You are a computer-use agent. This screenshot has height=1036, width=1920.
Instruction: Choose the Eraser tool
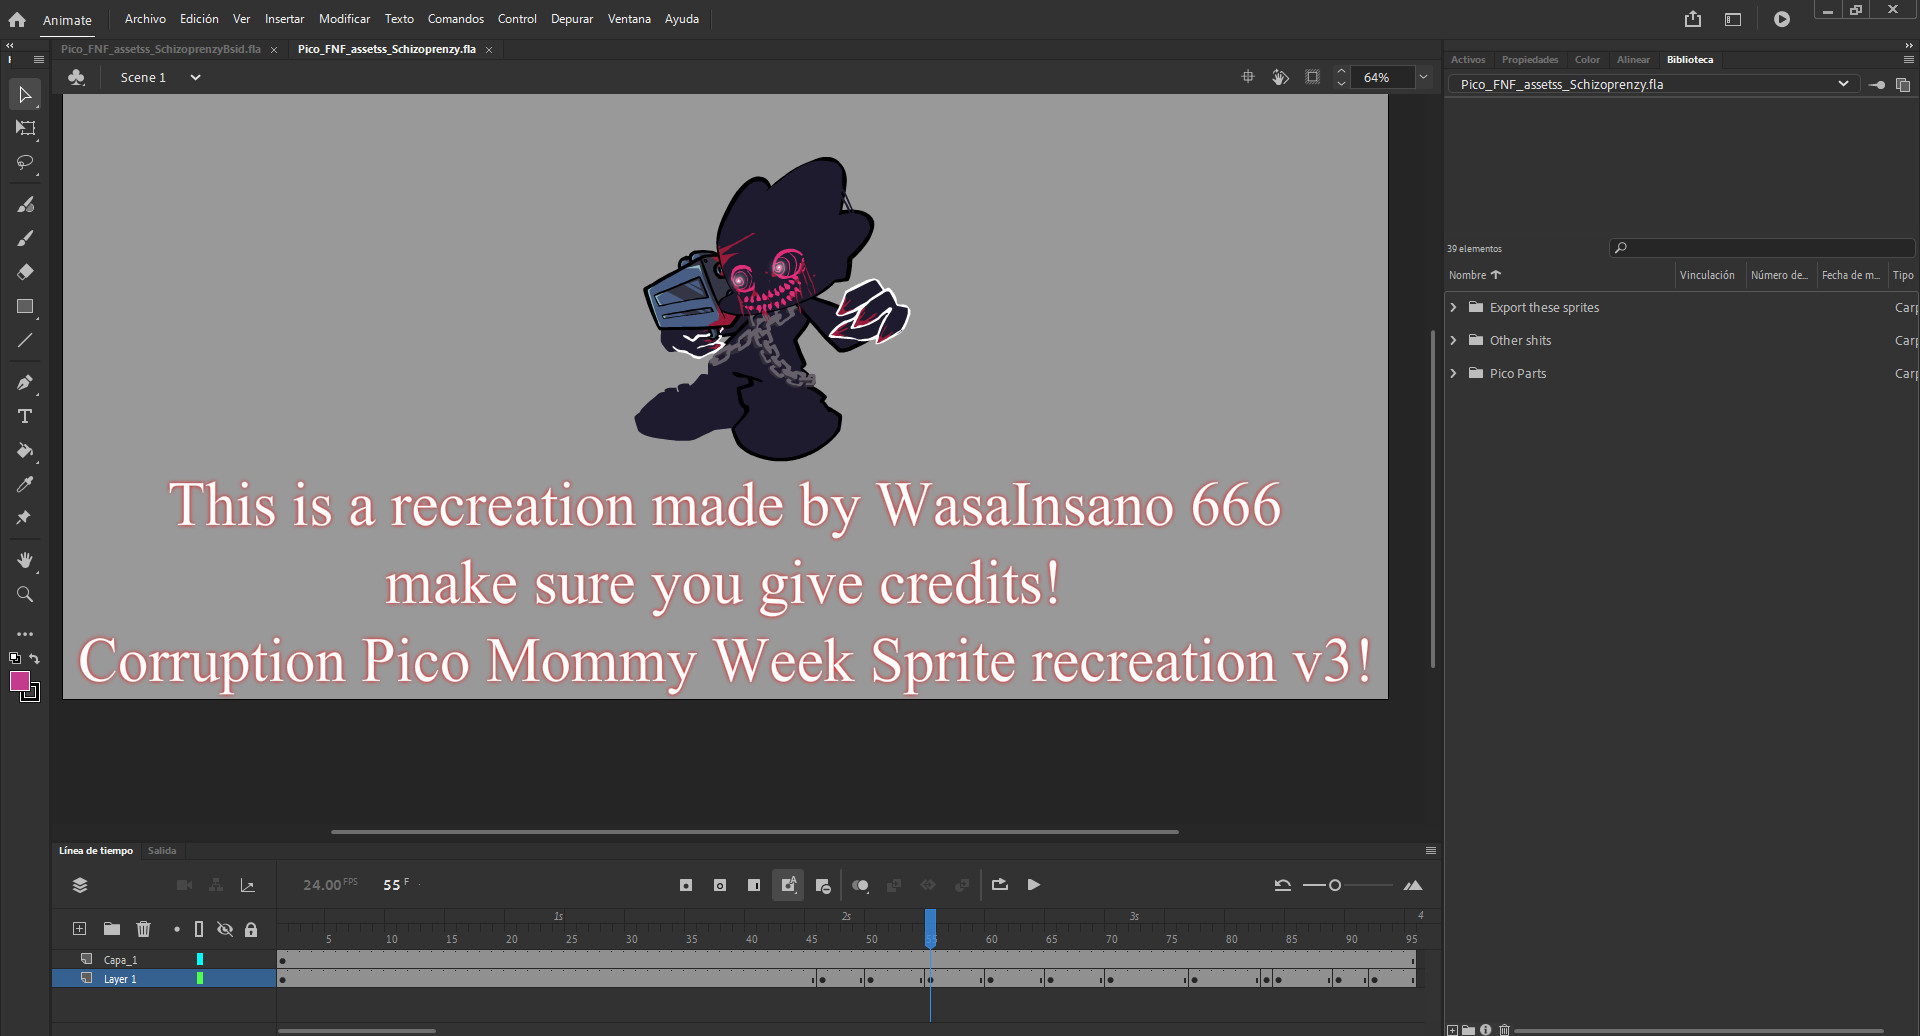[25, 271]
